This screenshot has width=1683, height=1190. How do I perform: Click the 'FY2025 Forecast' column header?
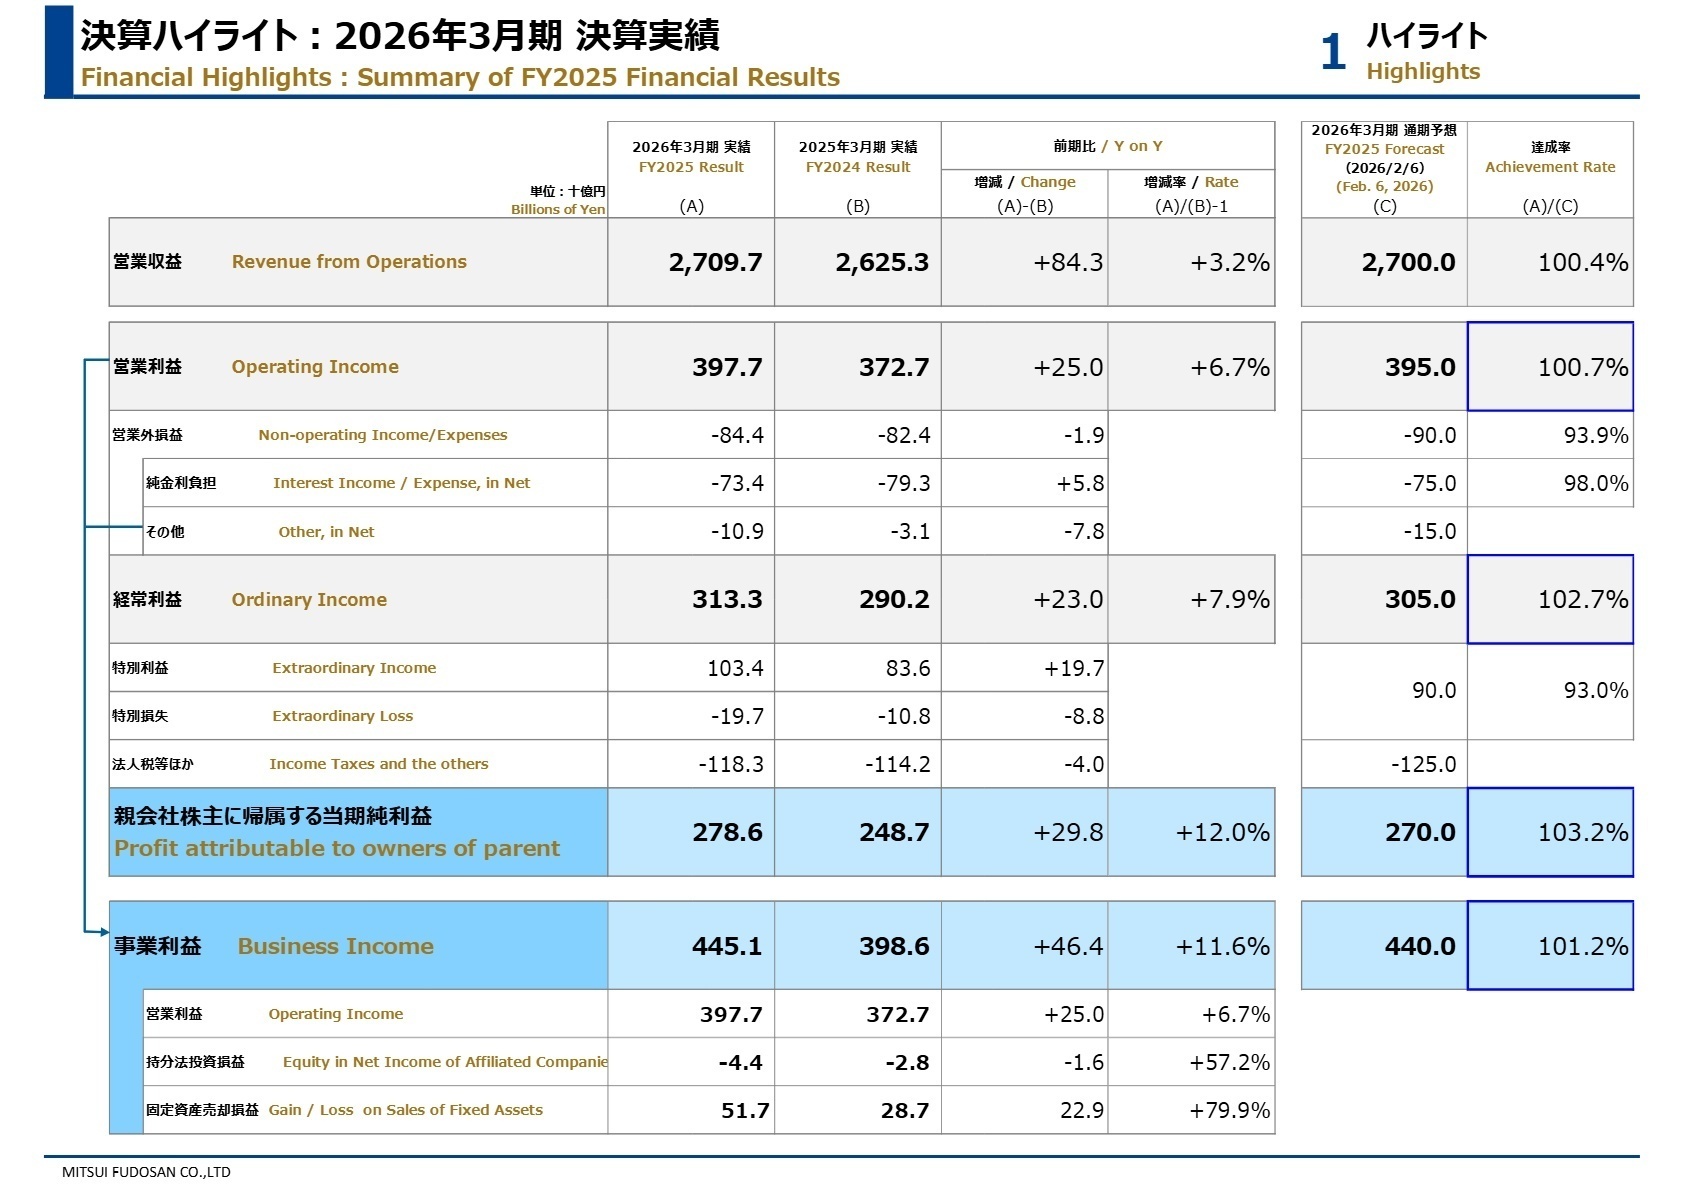pos(1385,149)
